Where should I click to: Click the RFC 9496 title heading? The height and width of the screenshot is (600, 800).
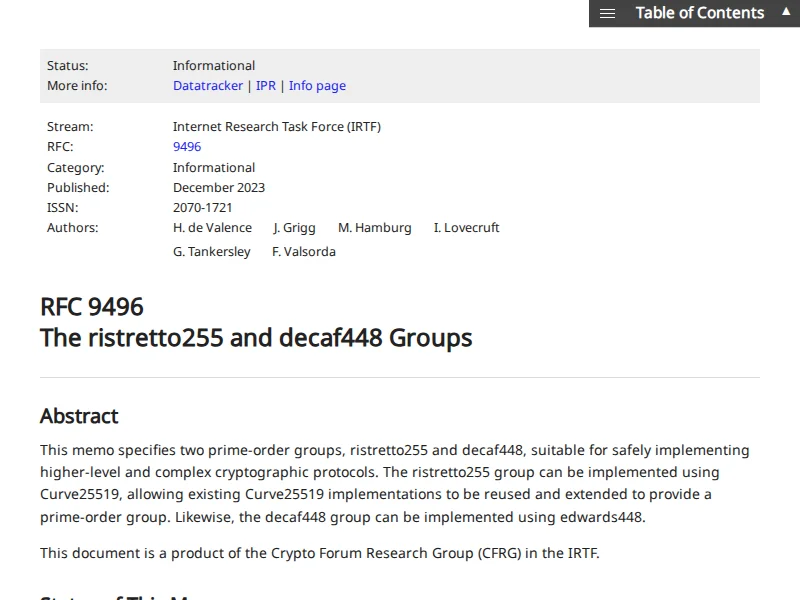(92, 306)
